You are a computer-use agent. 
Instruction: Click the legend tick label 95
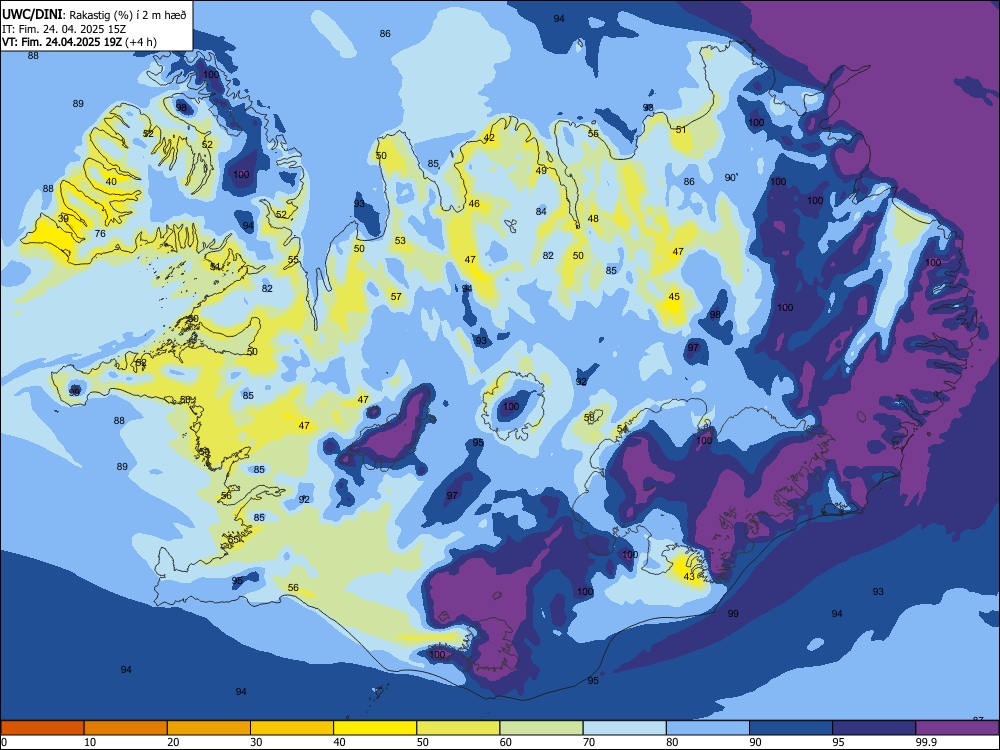coord(839,742)
